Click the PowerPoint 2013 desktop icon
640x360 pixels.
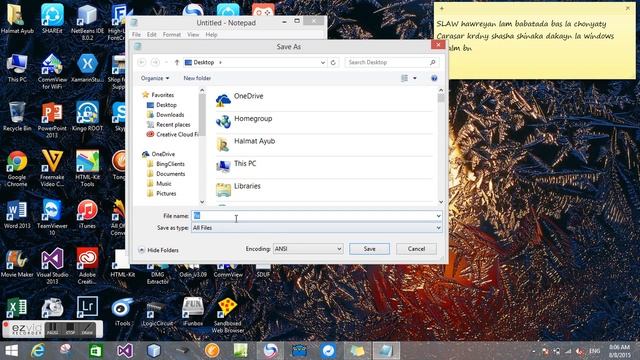(52, 120)
